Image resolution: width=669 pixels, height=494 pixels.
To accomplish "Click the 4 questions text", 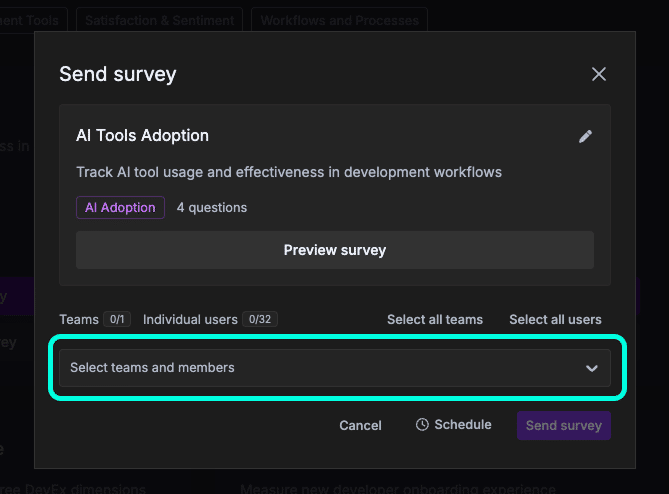I will click(212, 208).
